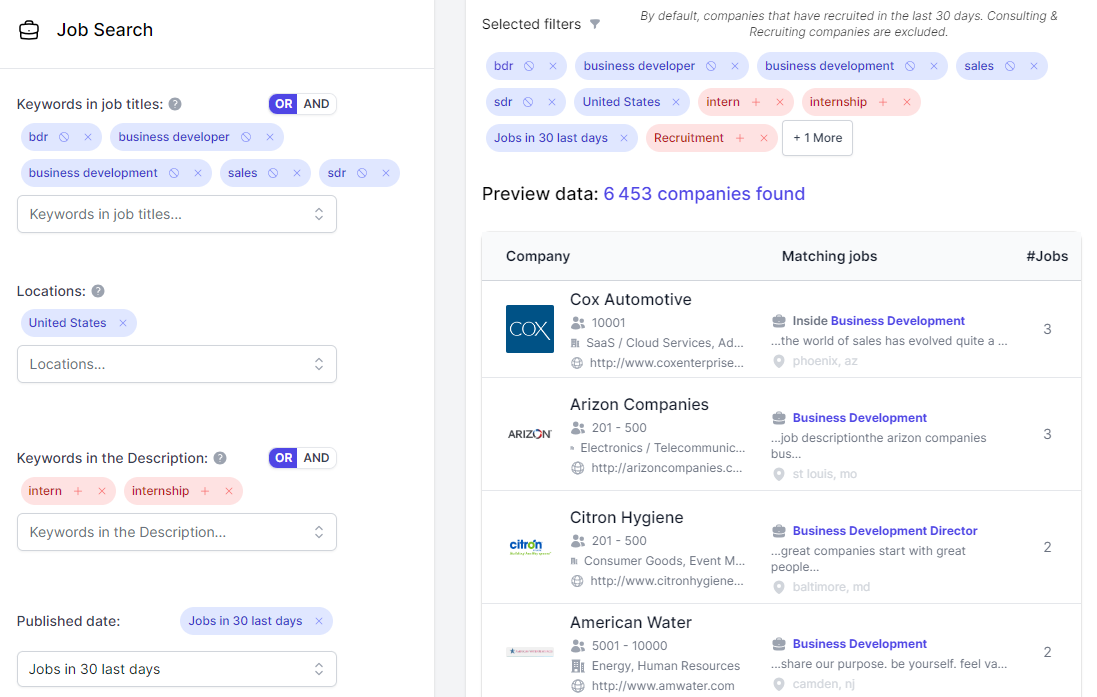The image size is (1097, 697).
Task: Click Citron Hygiene logo thumbnail
Action: (x=530, y=547)
